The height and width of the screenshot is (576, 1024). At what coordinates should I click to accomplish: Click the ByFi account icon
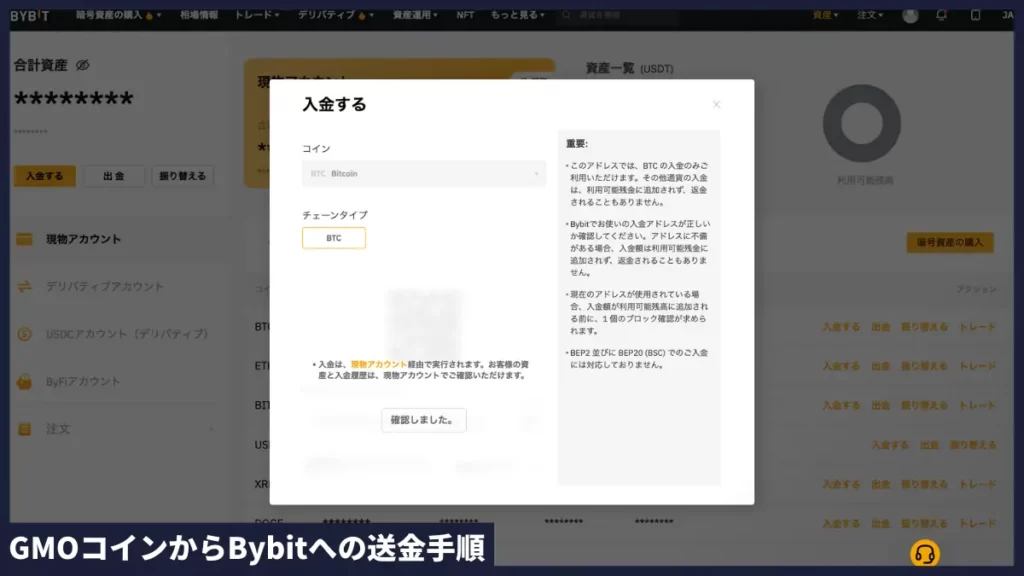coord(24,381)
